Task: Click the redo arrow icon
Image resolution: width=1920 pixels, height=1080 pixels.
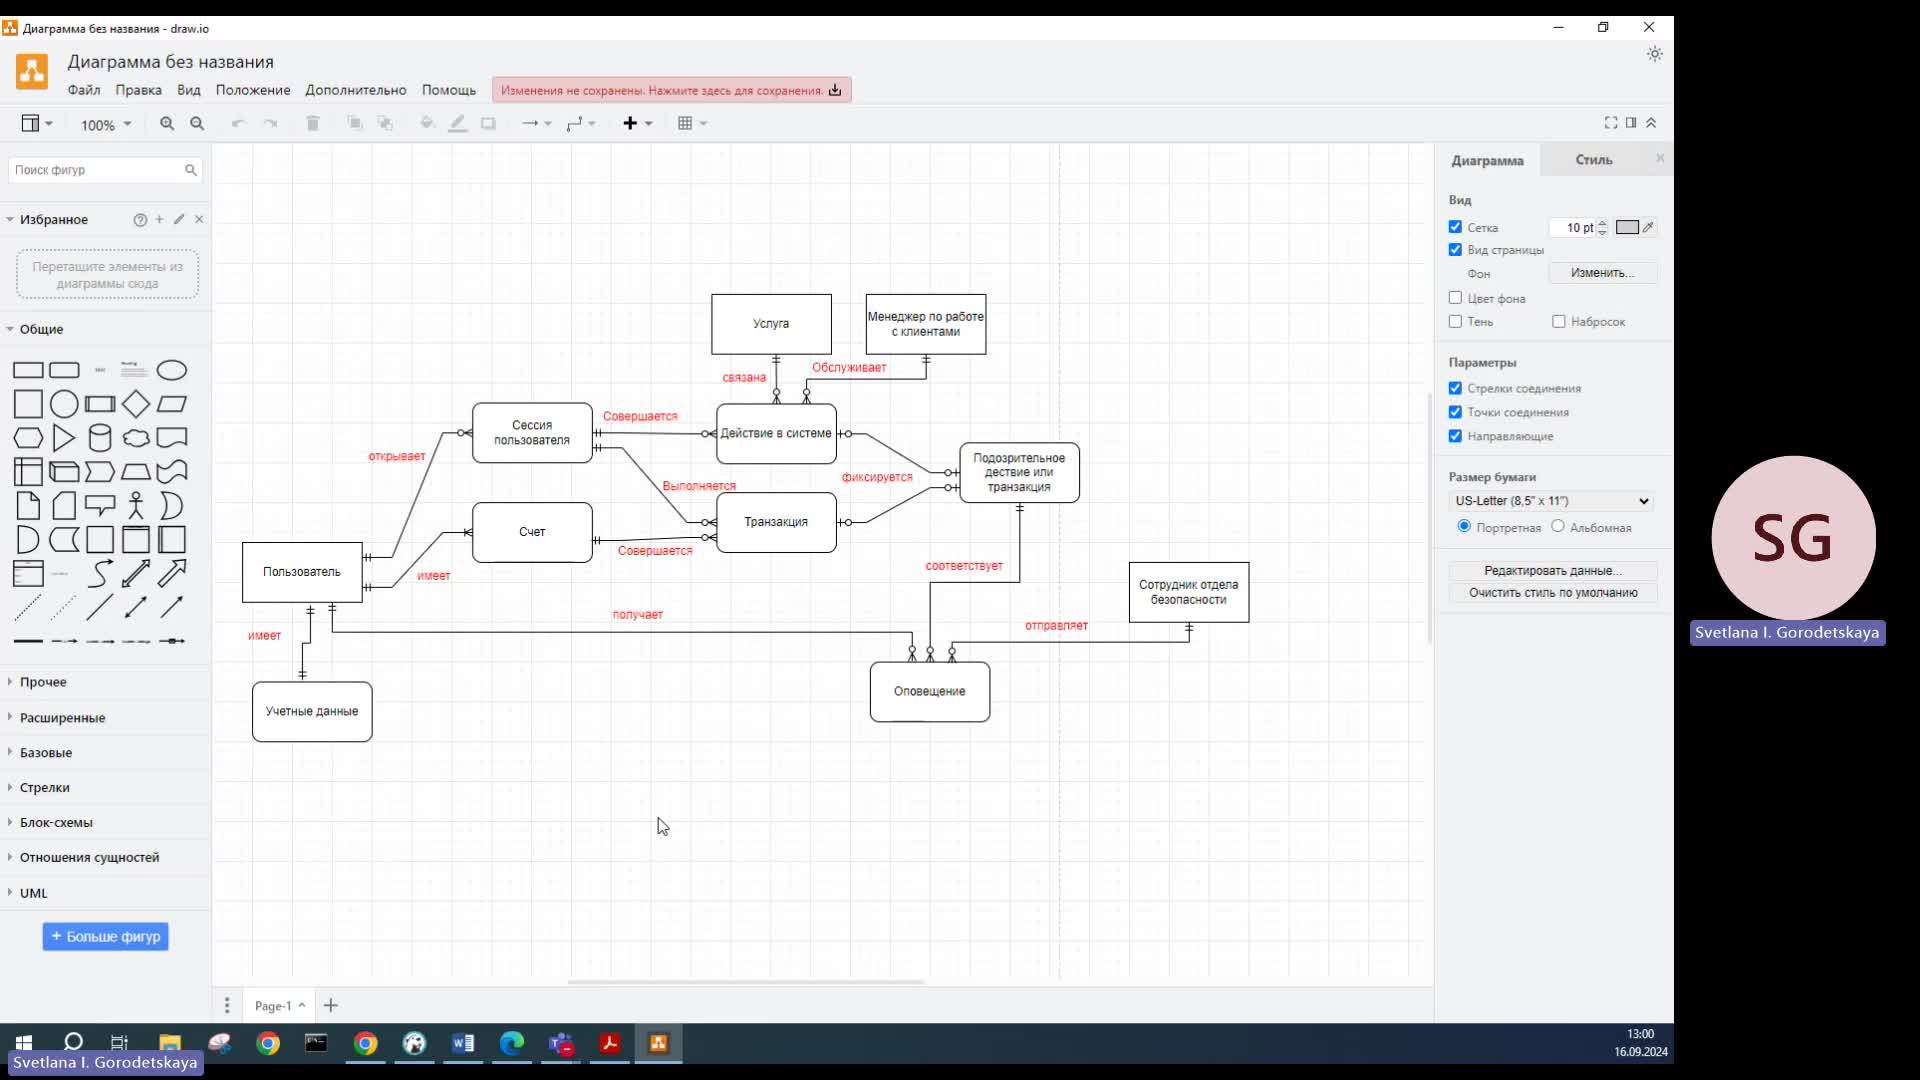Action: [270, 124]
